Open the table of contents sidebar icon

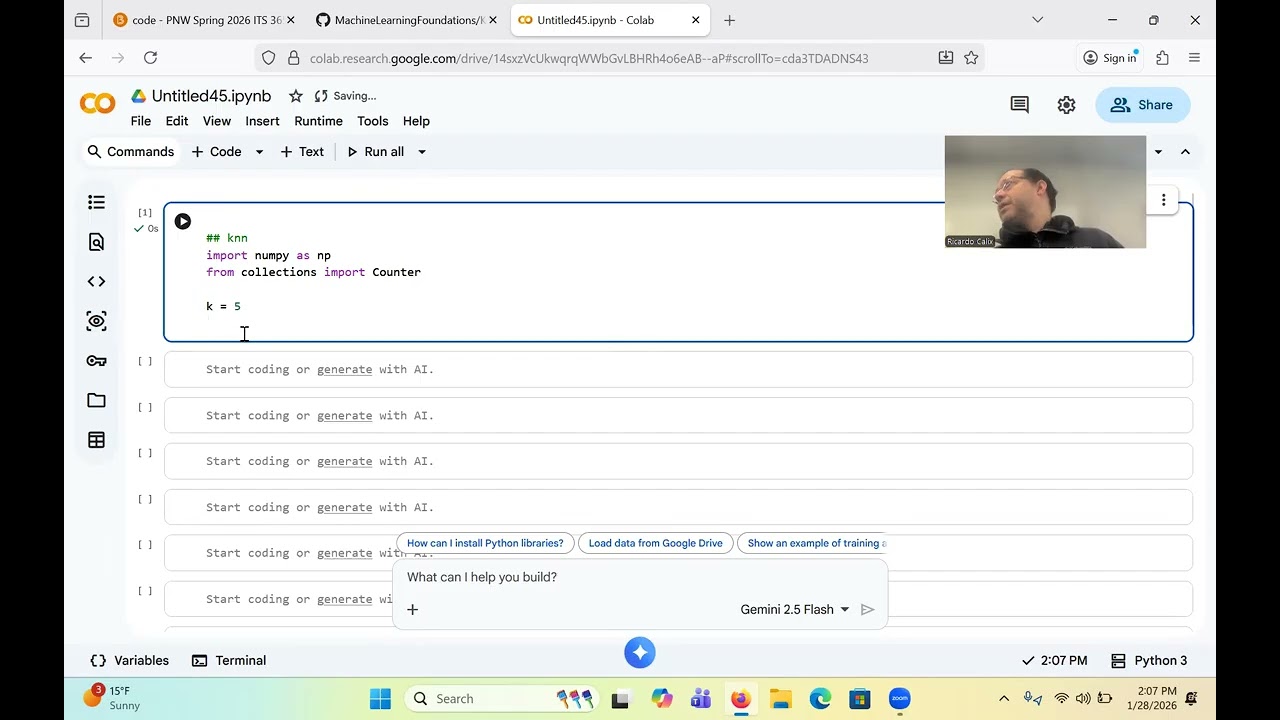pos(96,202)
